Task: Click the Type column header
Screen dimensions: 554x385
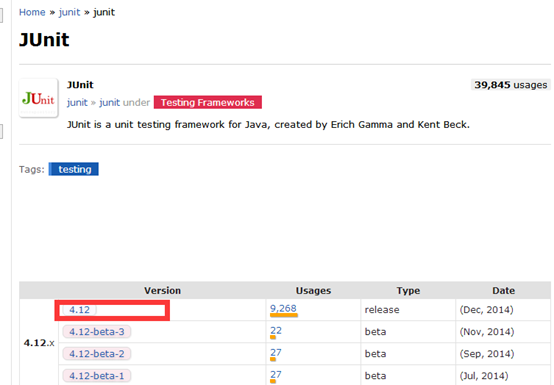Action: 408,291
